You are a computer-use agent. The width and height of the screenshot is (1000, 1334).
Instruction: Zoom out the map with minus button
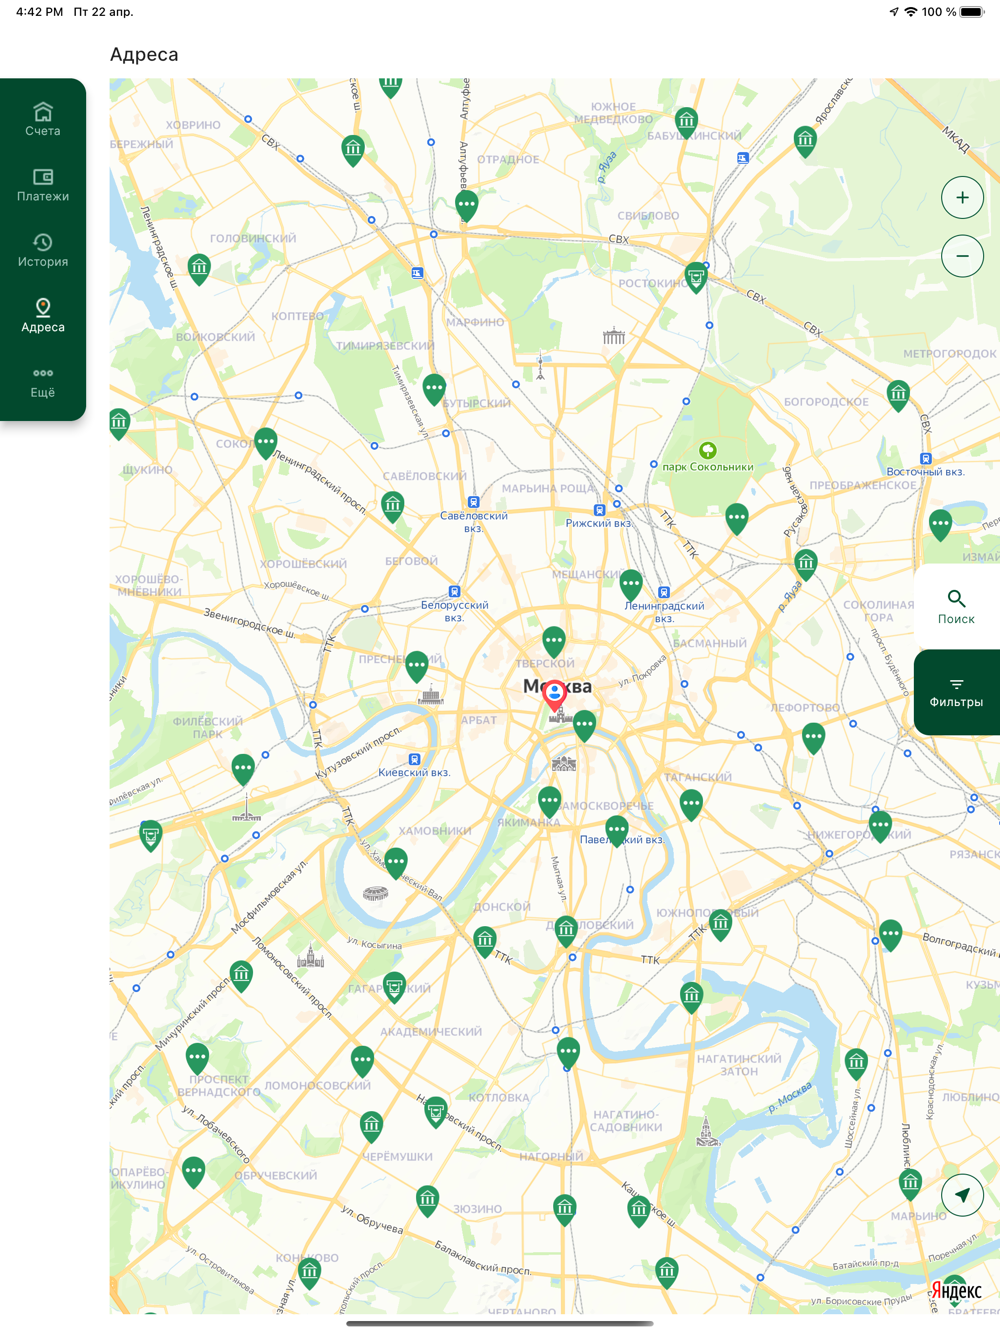tap(962, 256)
